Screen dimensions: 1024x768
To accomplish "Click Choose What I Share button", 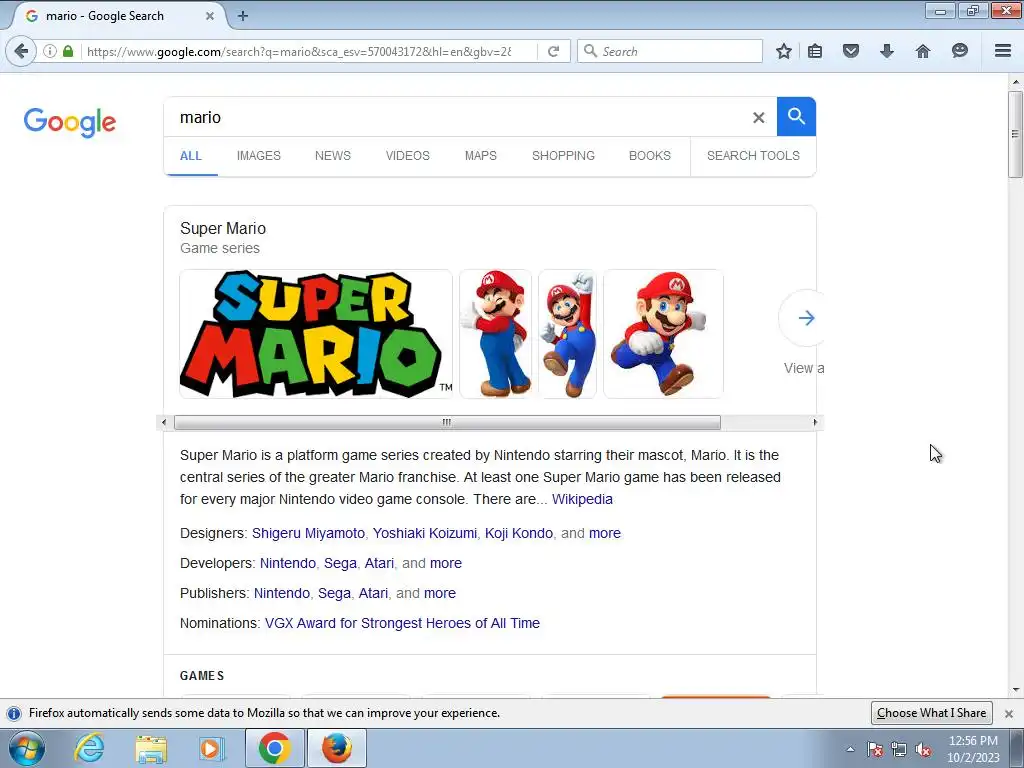I will pos(931,712).
